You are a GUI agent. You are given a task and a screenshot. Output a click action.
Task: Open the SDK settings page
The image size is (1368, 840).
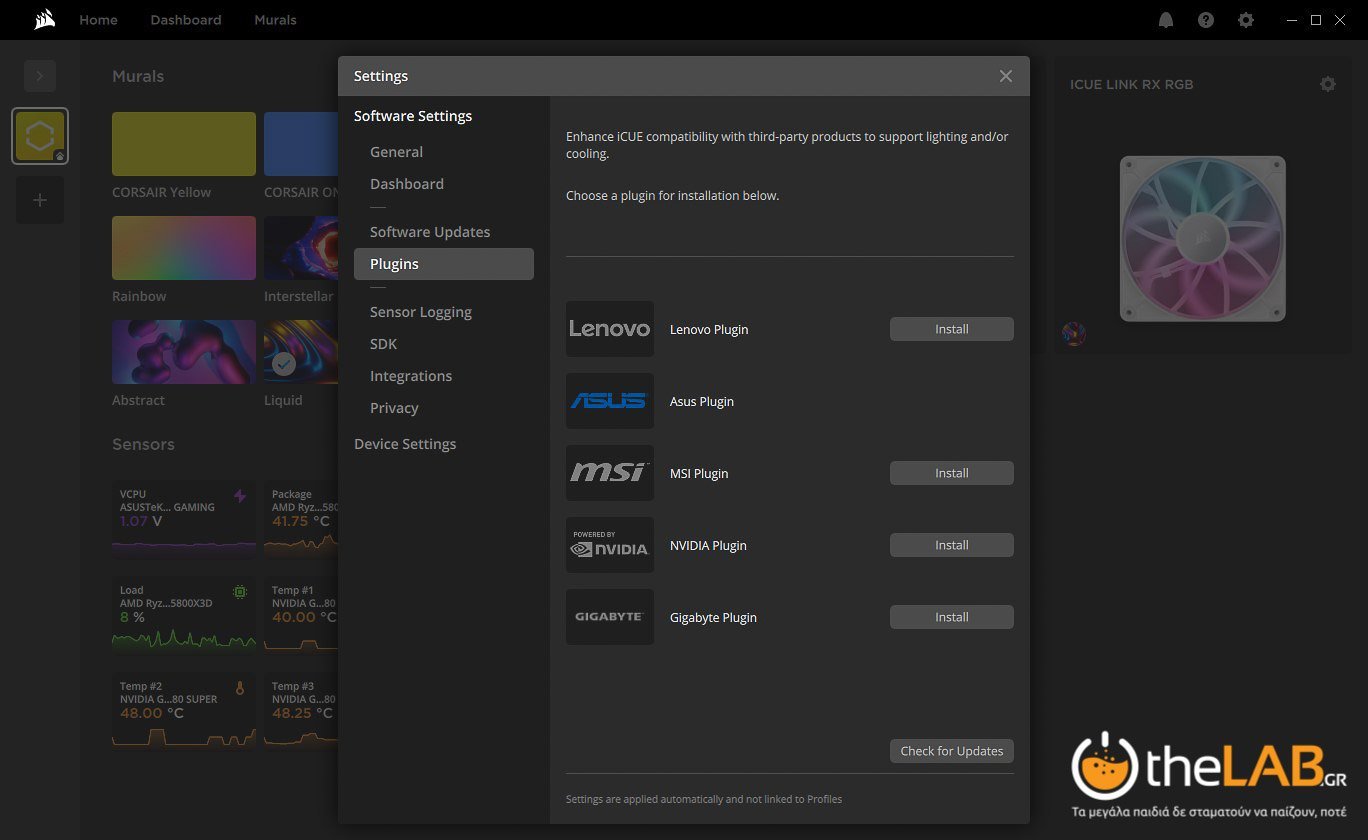coord(444,344)
